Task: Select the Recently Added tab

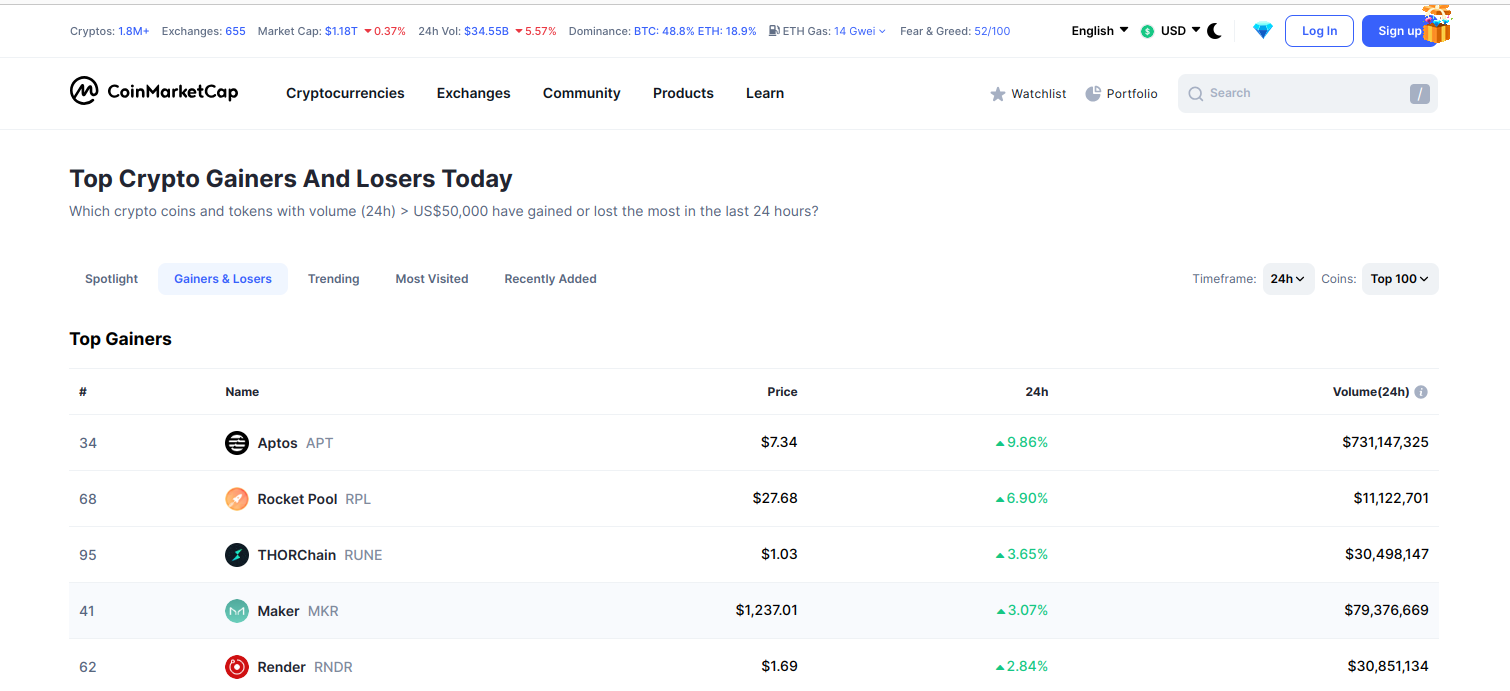Action: [x=550, y=279]
